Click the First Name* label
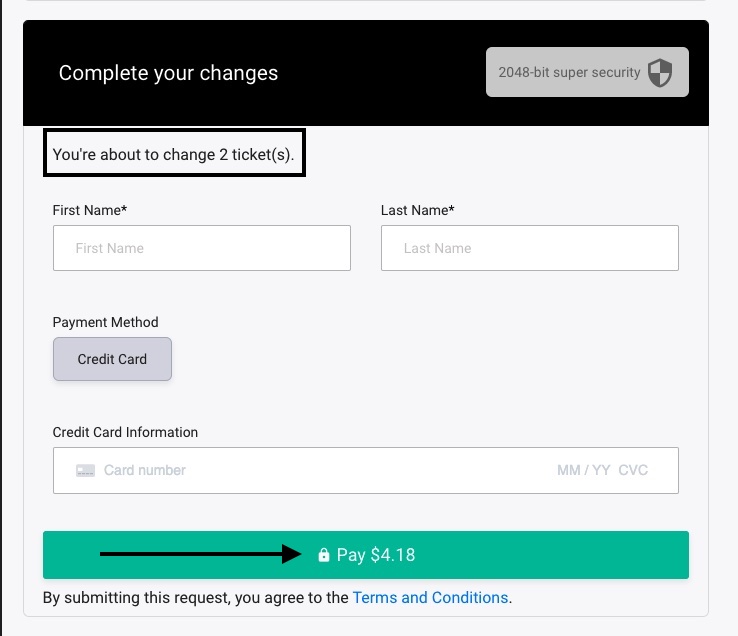Screen dimensions: 738x636 (89, 210)
